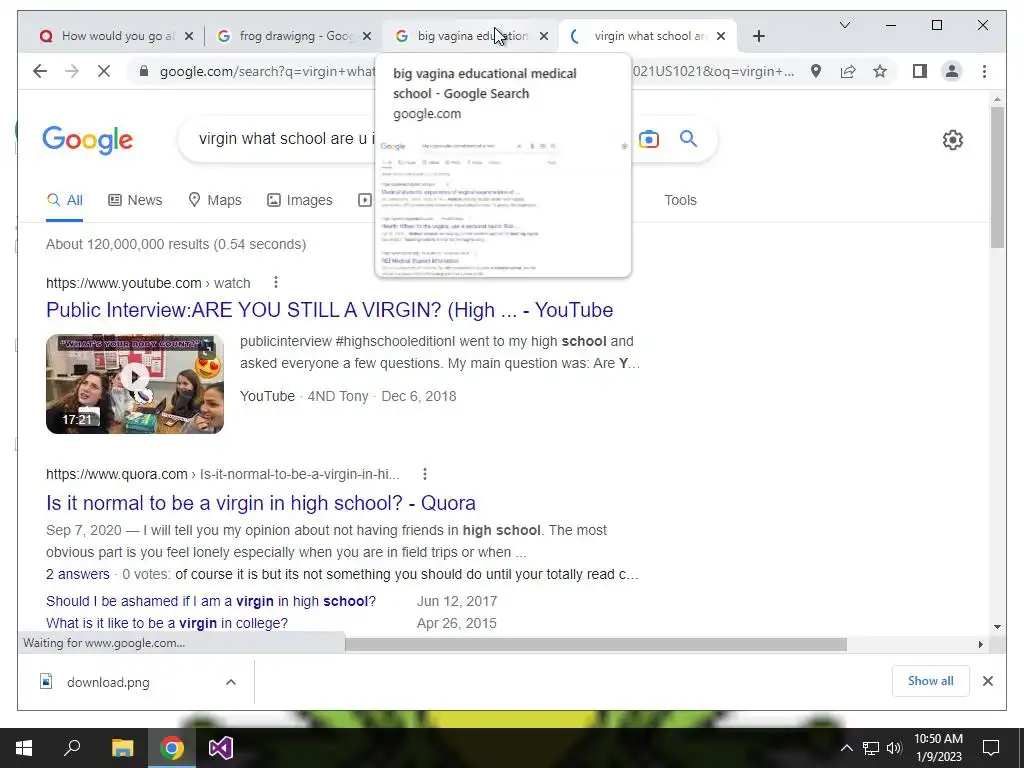Image resolution: width=1024 pixels, height=768 pixels.
Task: Click the Google search input field
Action: pyautogui.click(x=287, y=139)
